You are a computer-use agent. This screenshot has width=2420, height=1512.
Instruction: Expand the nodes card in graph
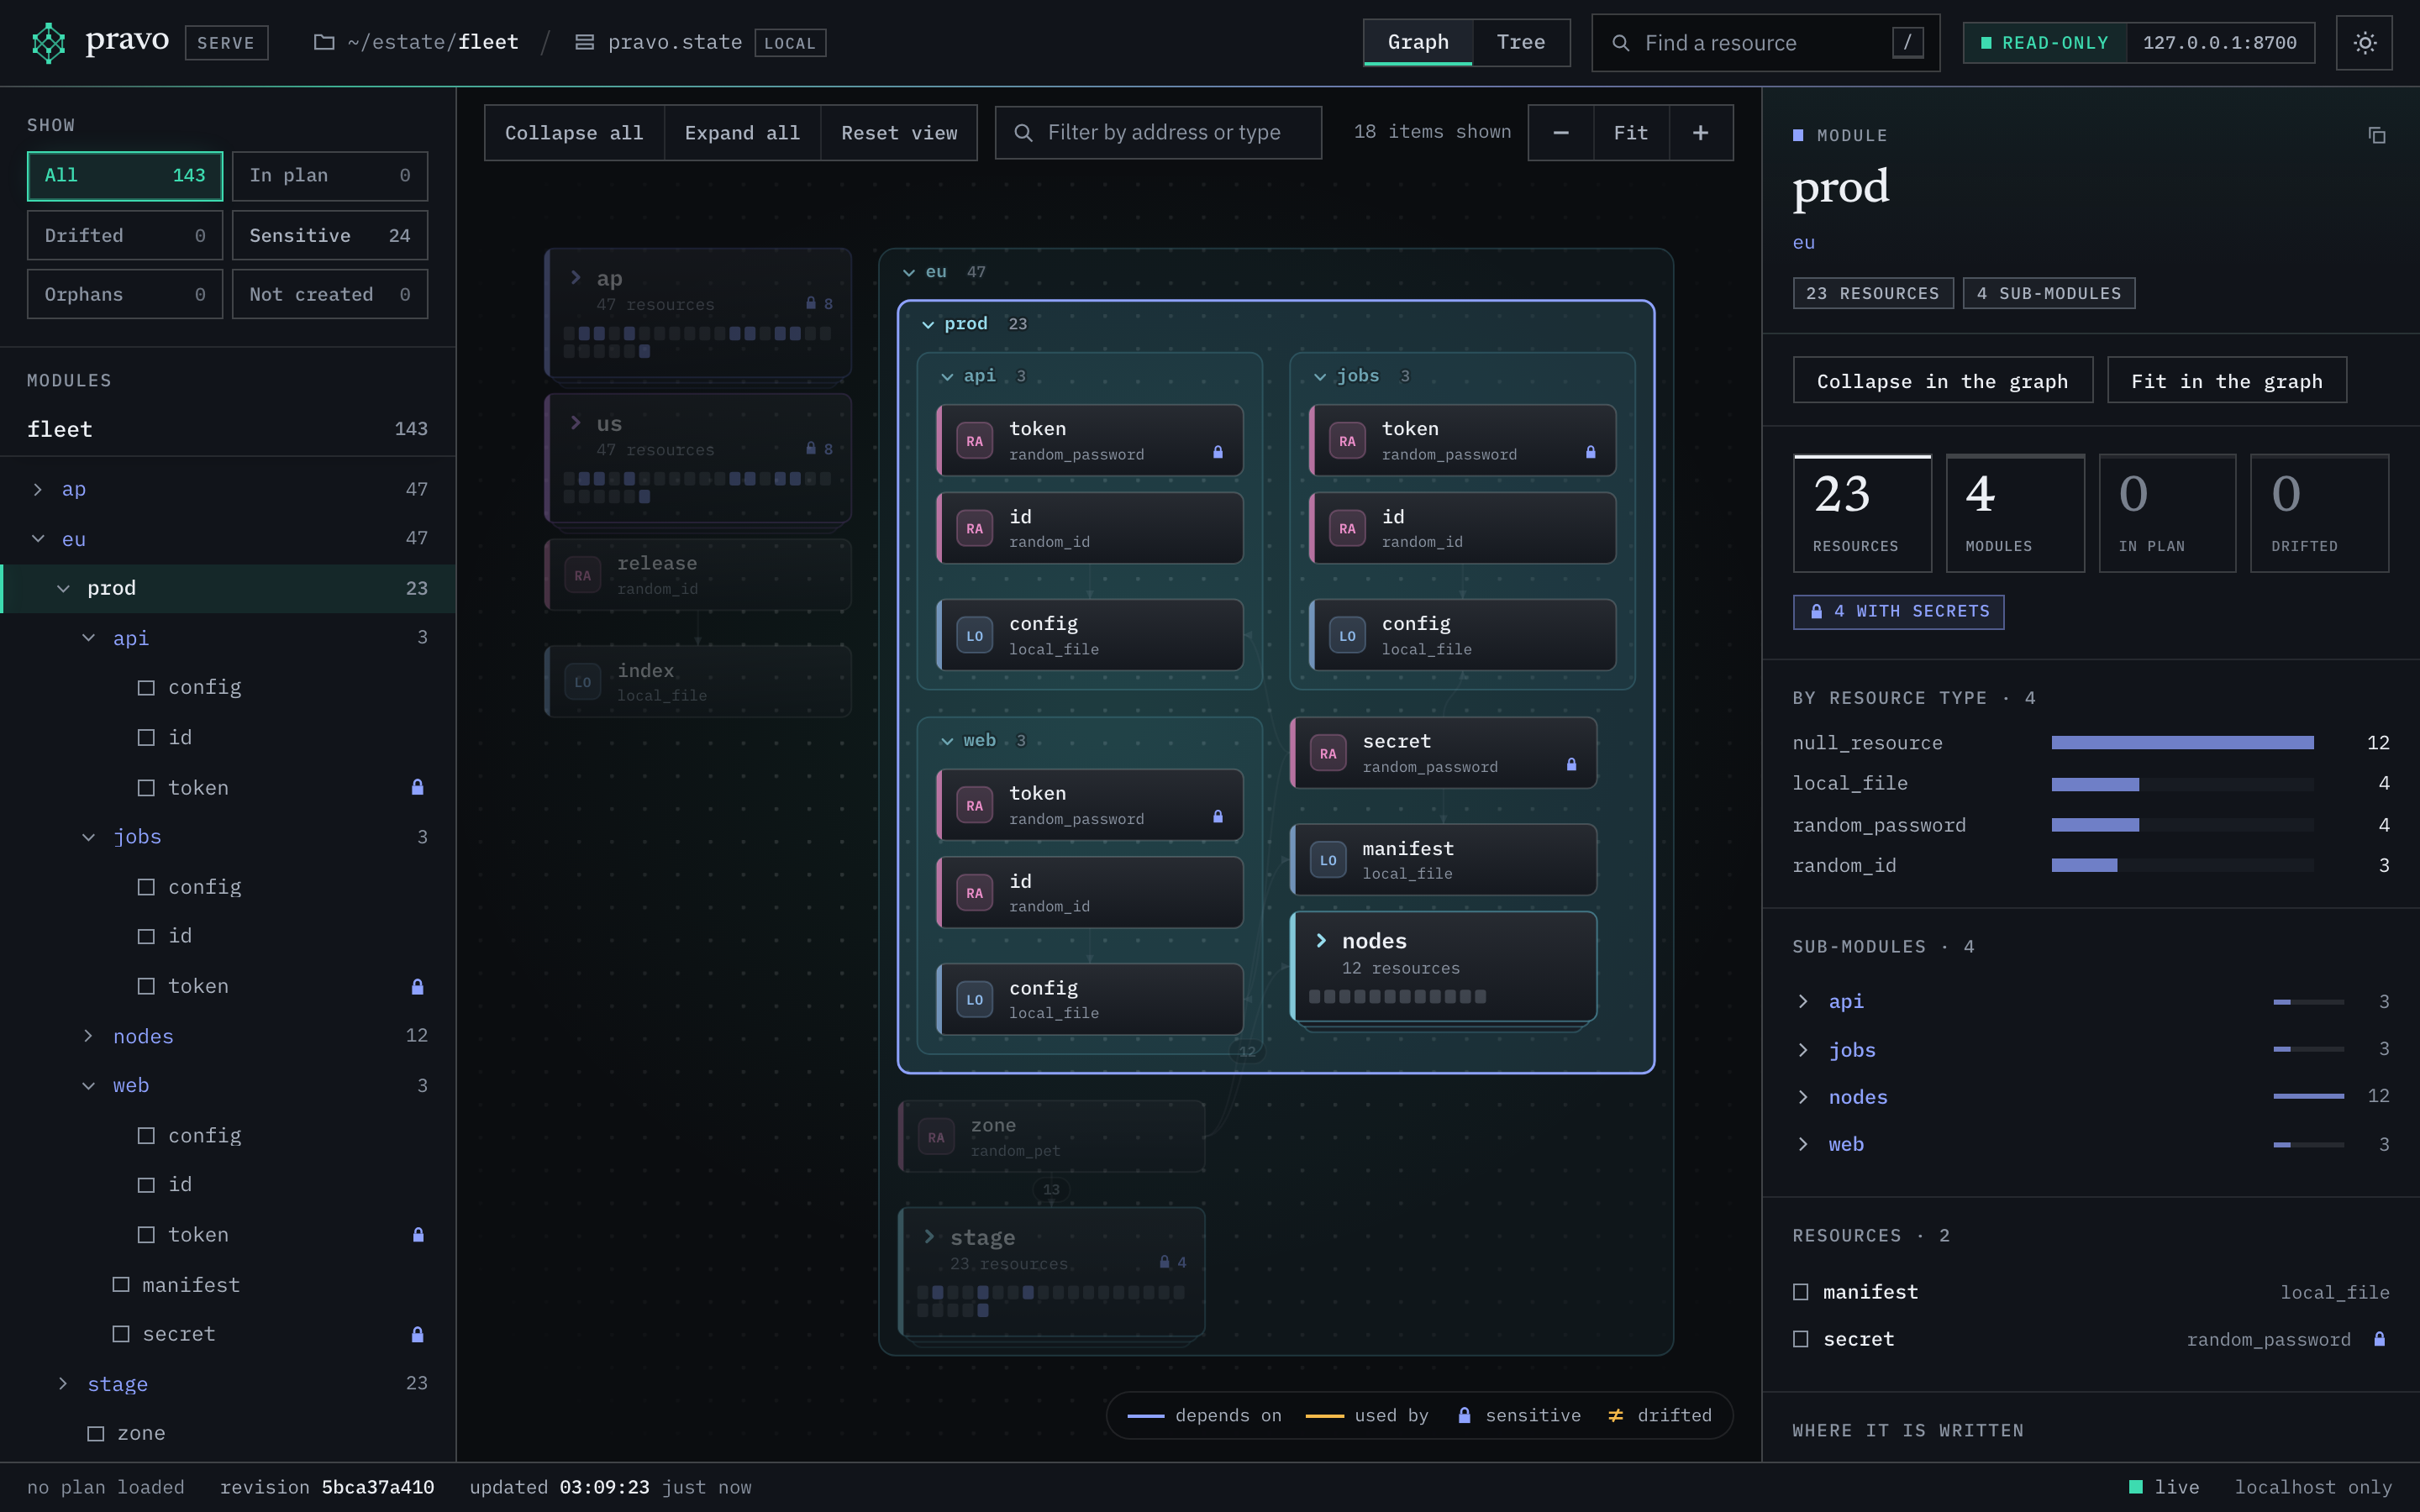1321,941
